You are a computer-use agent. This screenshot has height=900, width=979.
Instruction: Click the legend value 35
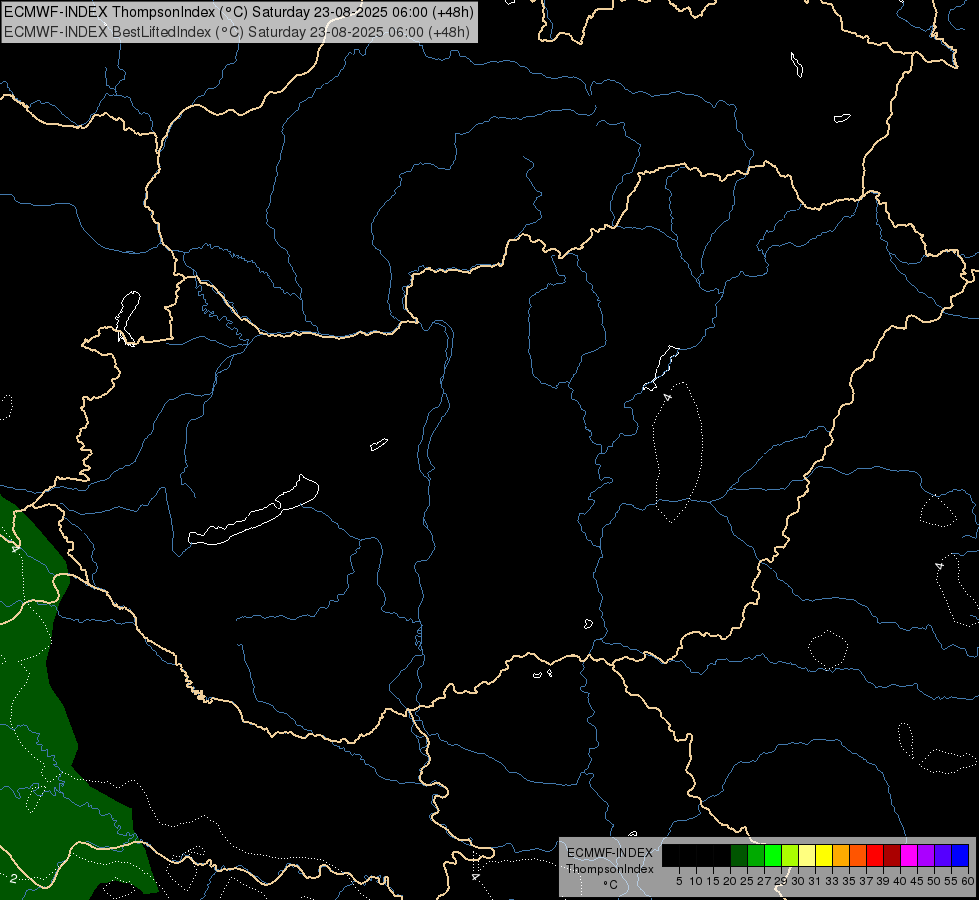850,881
